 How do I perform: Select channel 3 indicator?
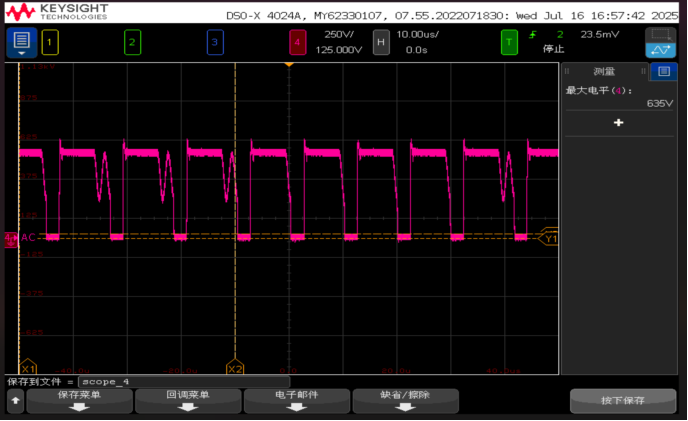(215, 42)
